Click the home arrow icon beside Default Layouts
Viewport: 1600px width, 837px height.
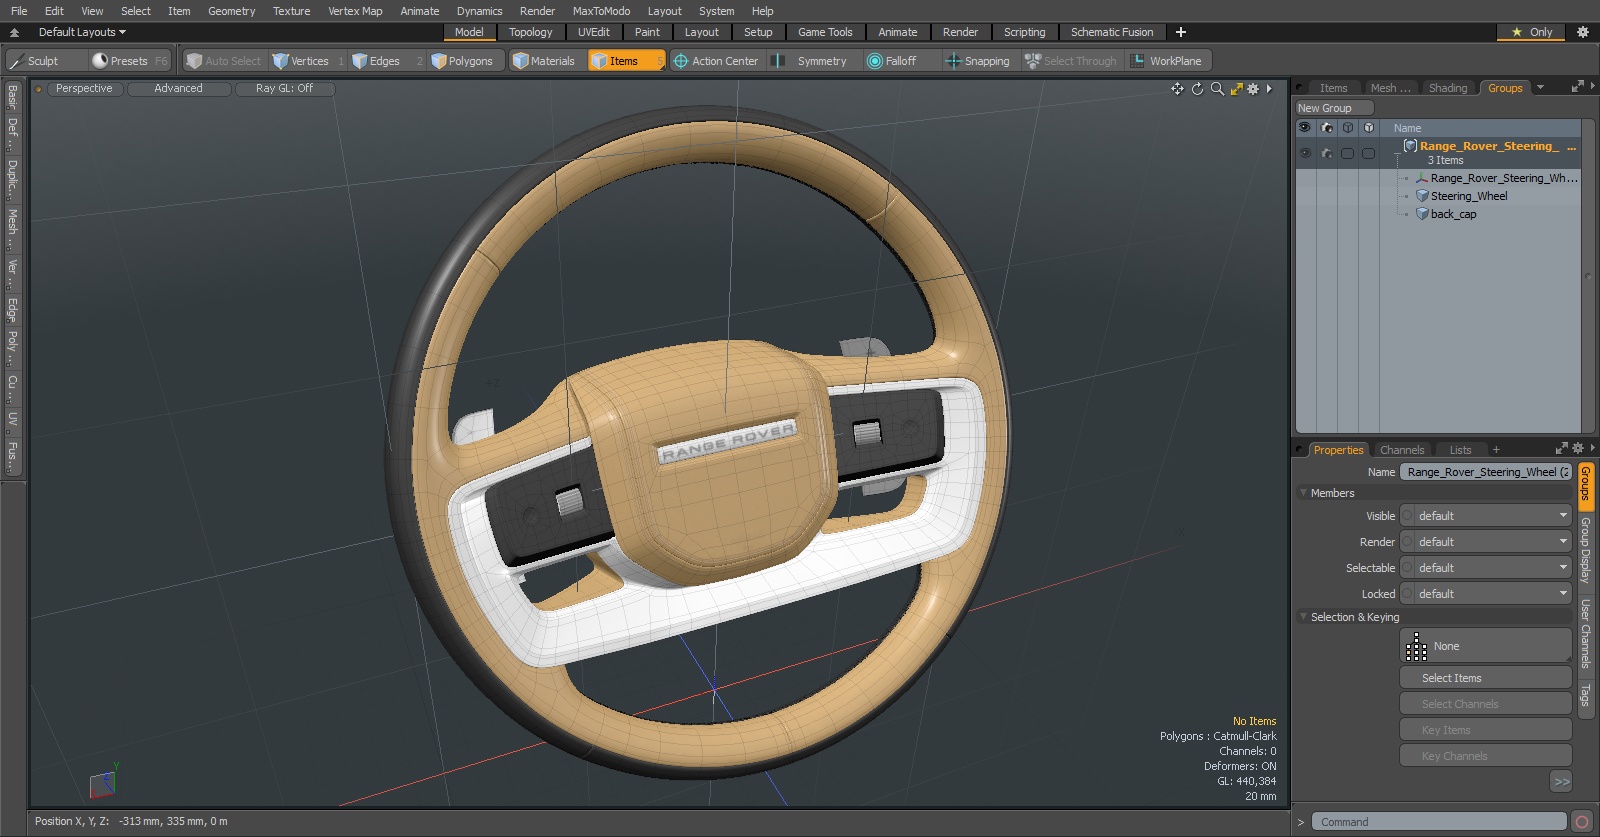click(x=14, y=32)
